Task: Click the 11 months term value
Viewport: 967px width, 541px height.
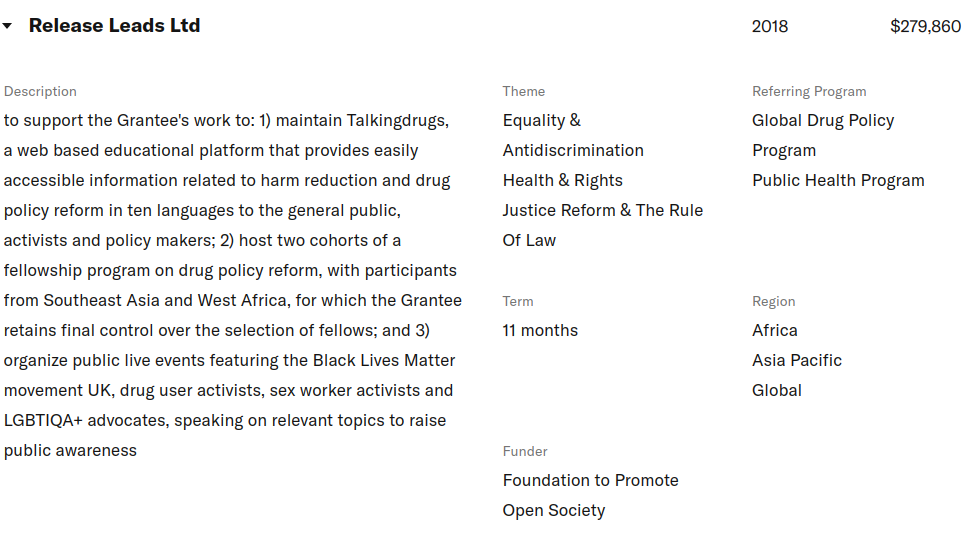Action: click(x=540, y=330)
